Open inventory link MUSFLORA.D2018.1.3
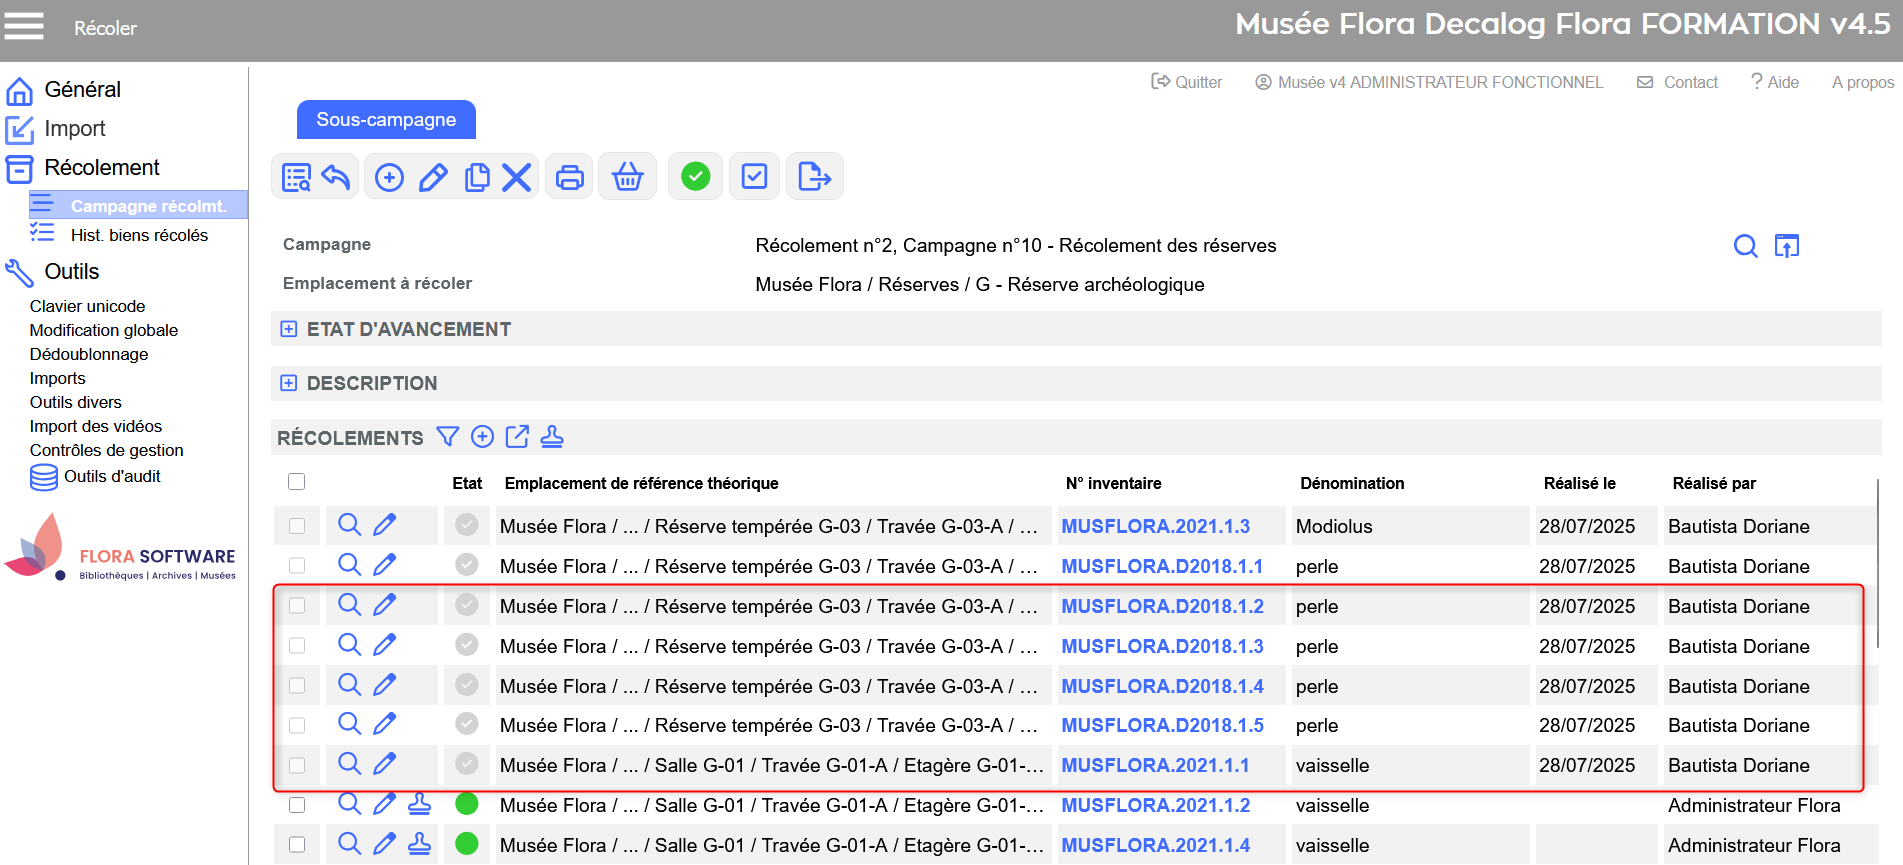 [x=1162, y=646]
